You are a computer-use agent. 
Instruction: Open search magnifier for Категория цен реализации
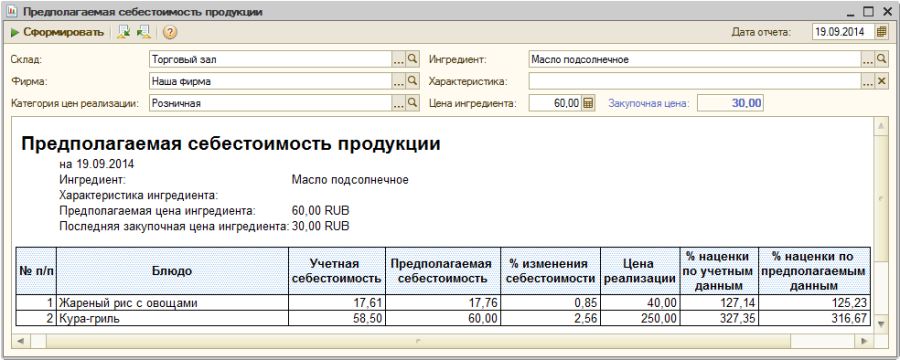coord(413,103)
